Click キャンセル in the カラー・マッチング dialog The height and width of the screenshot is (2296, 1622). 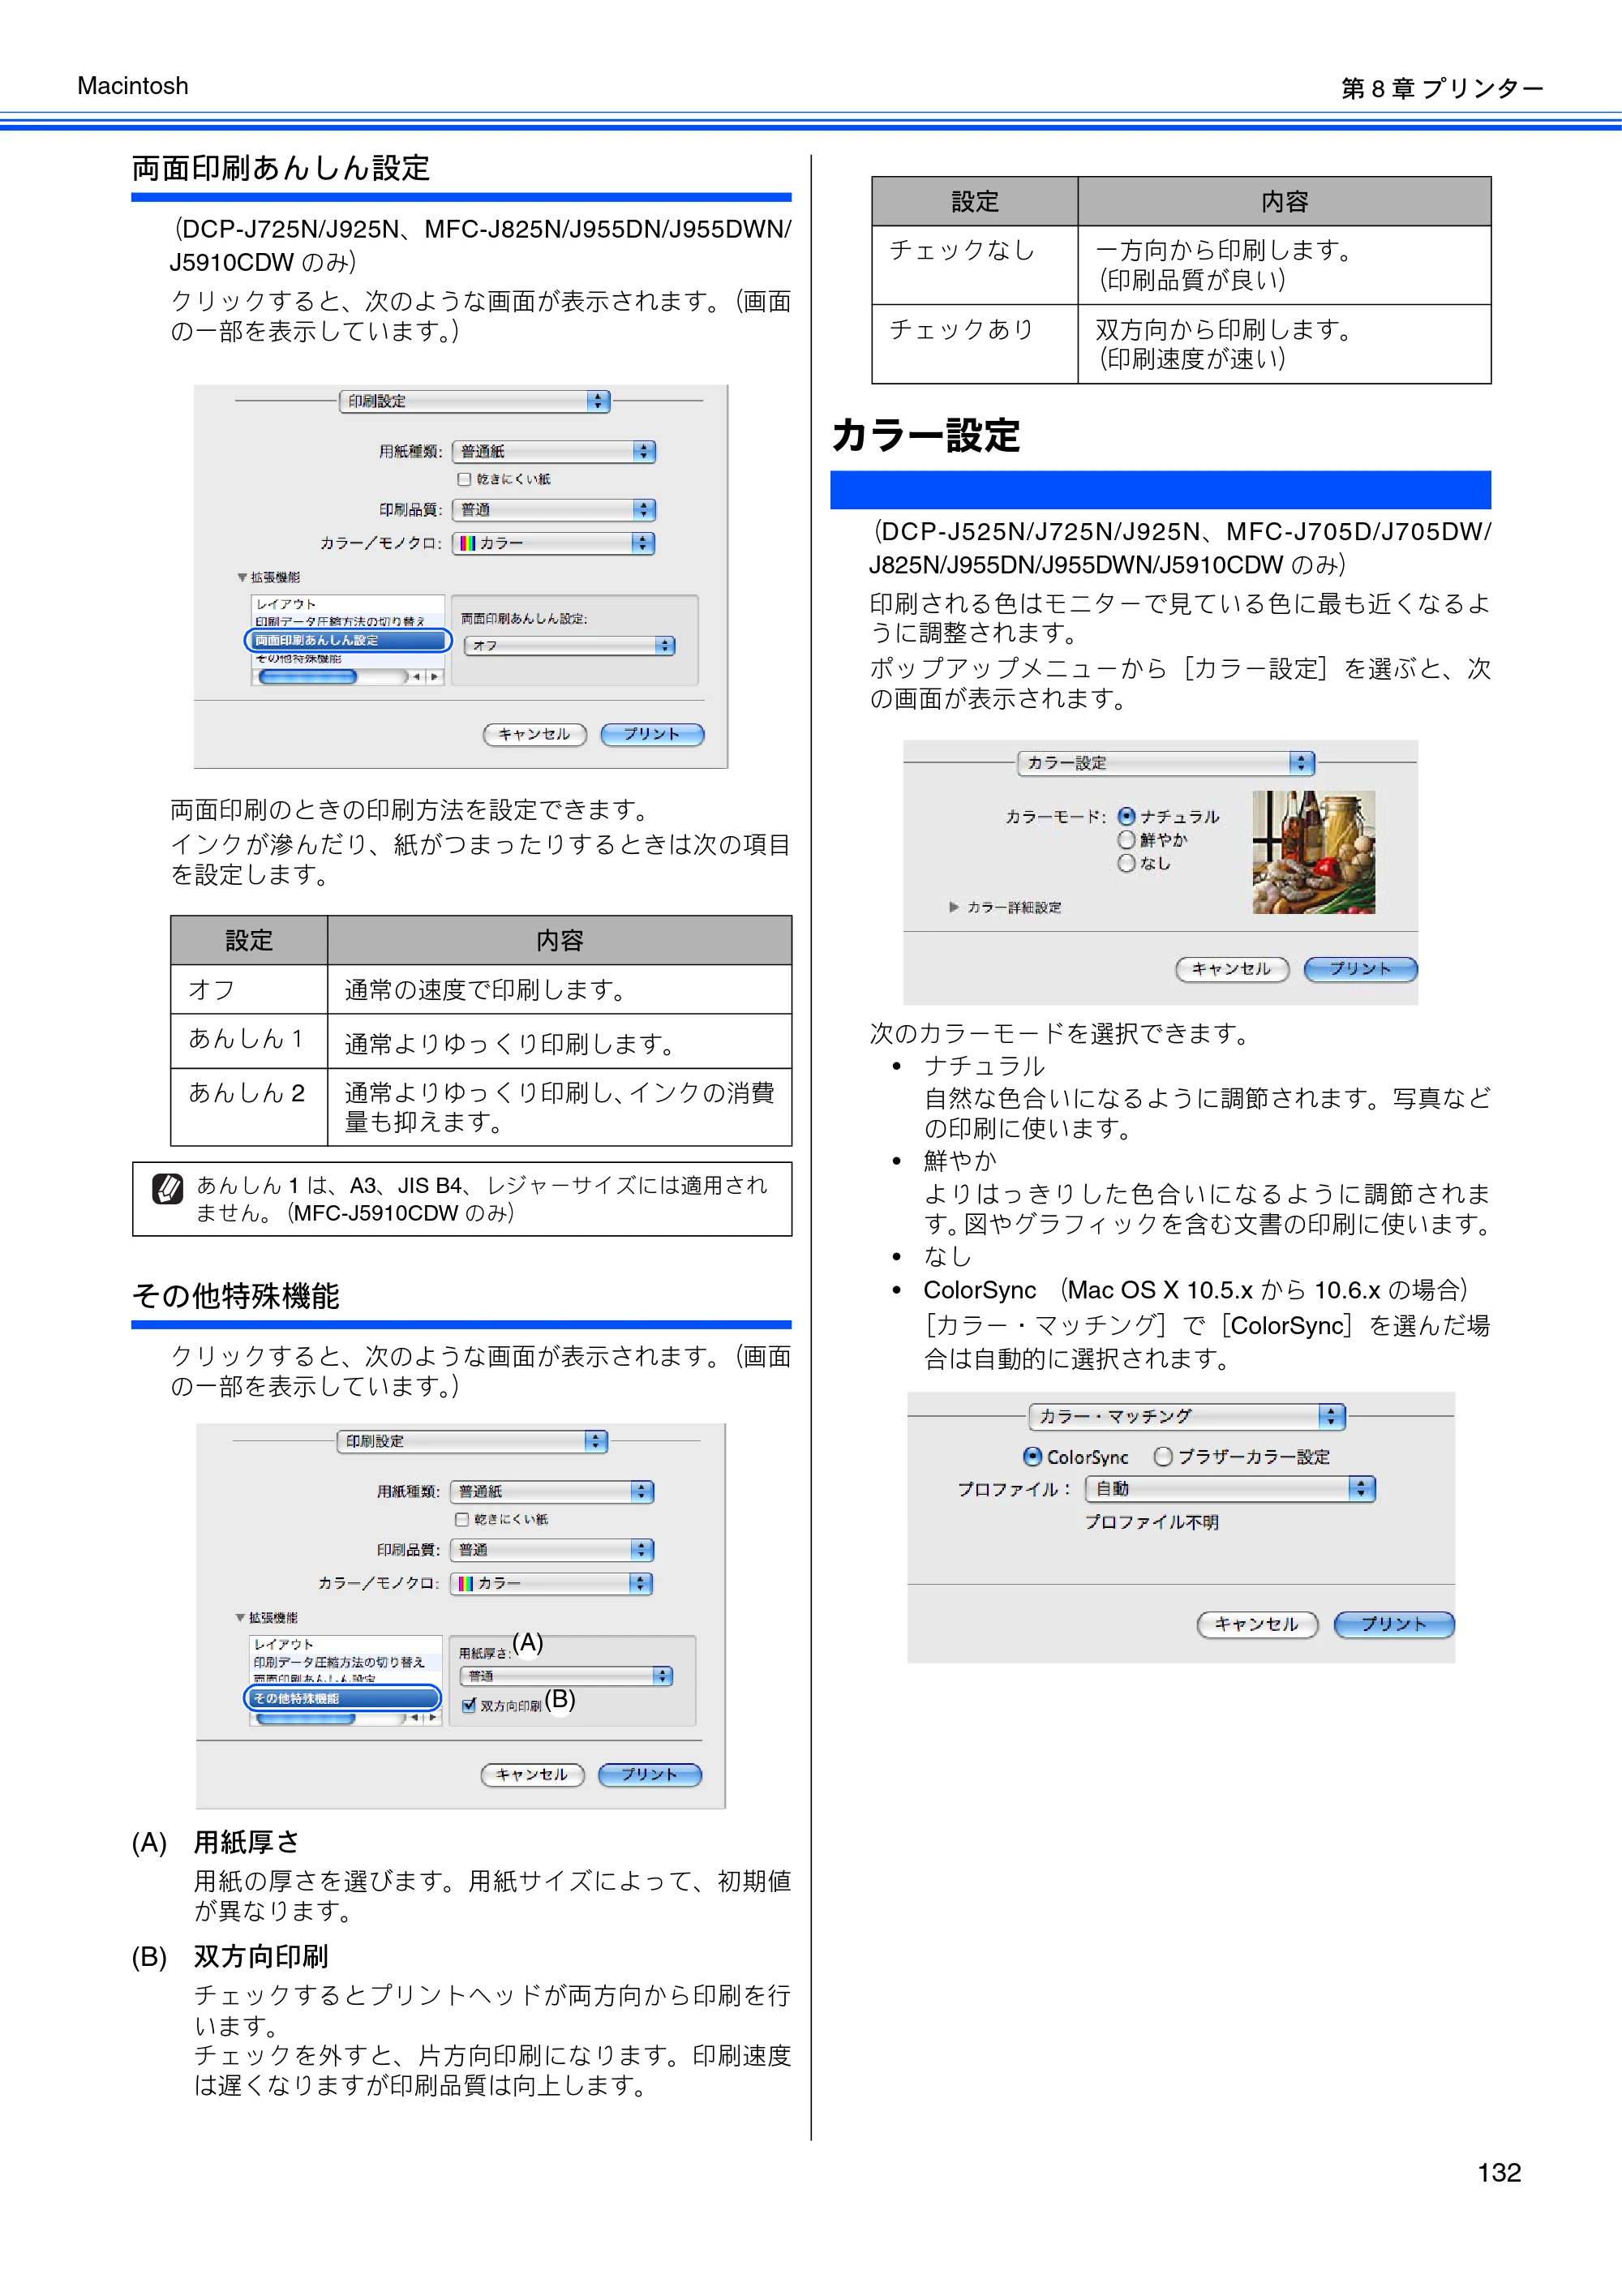1257,1624
